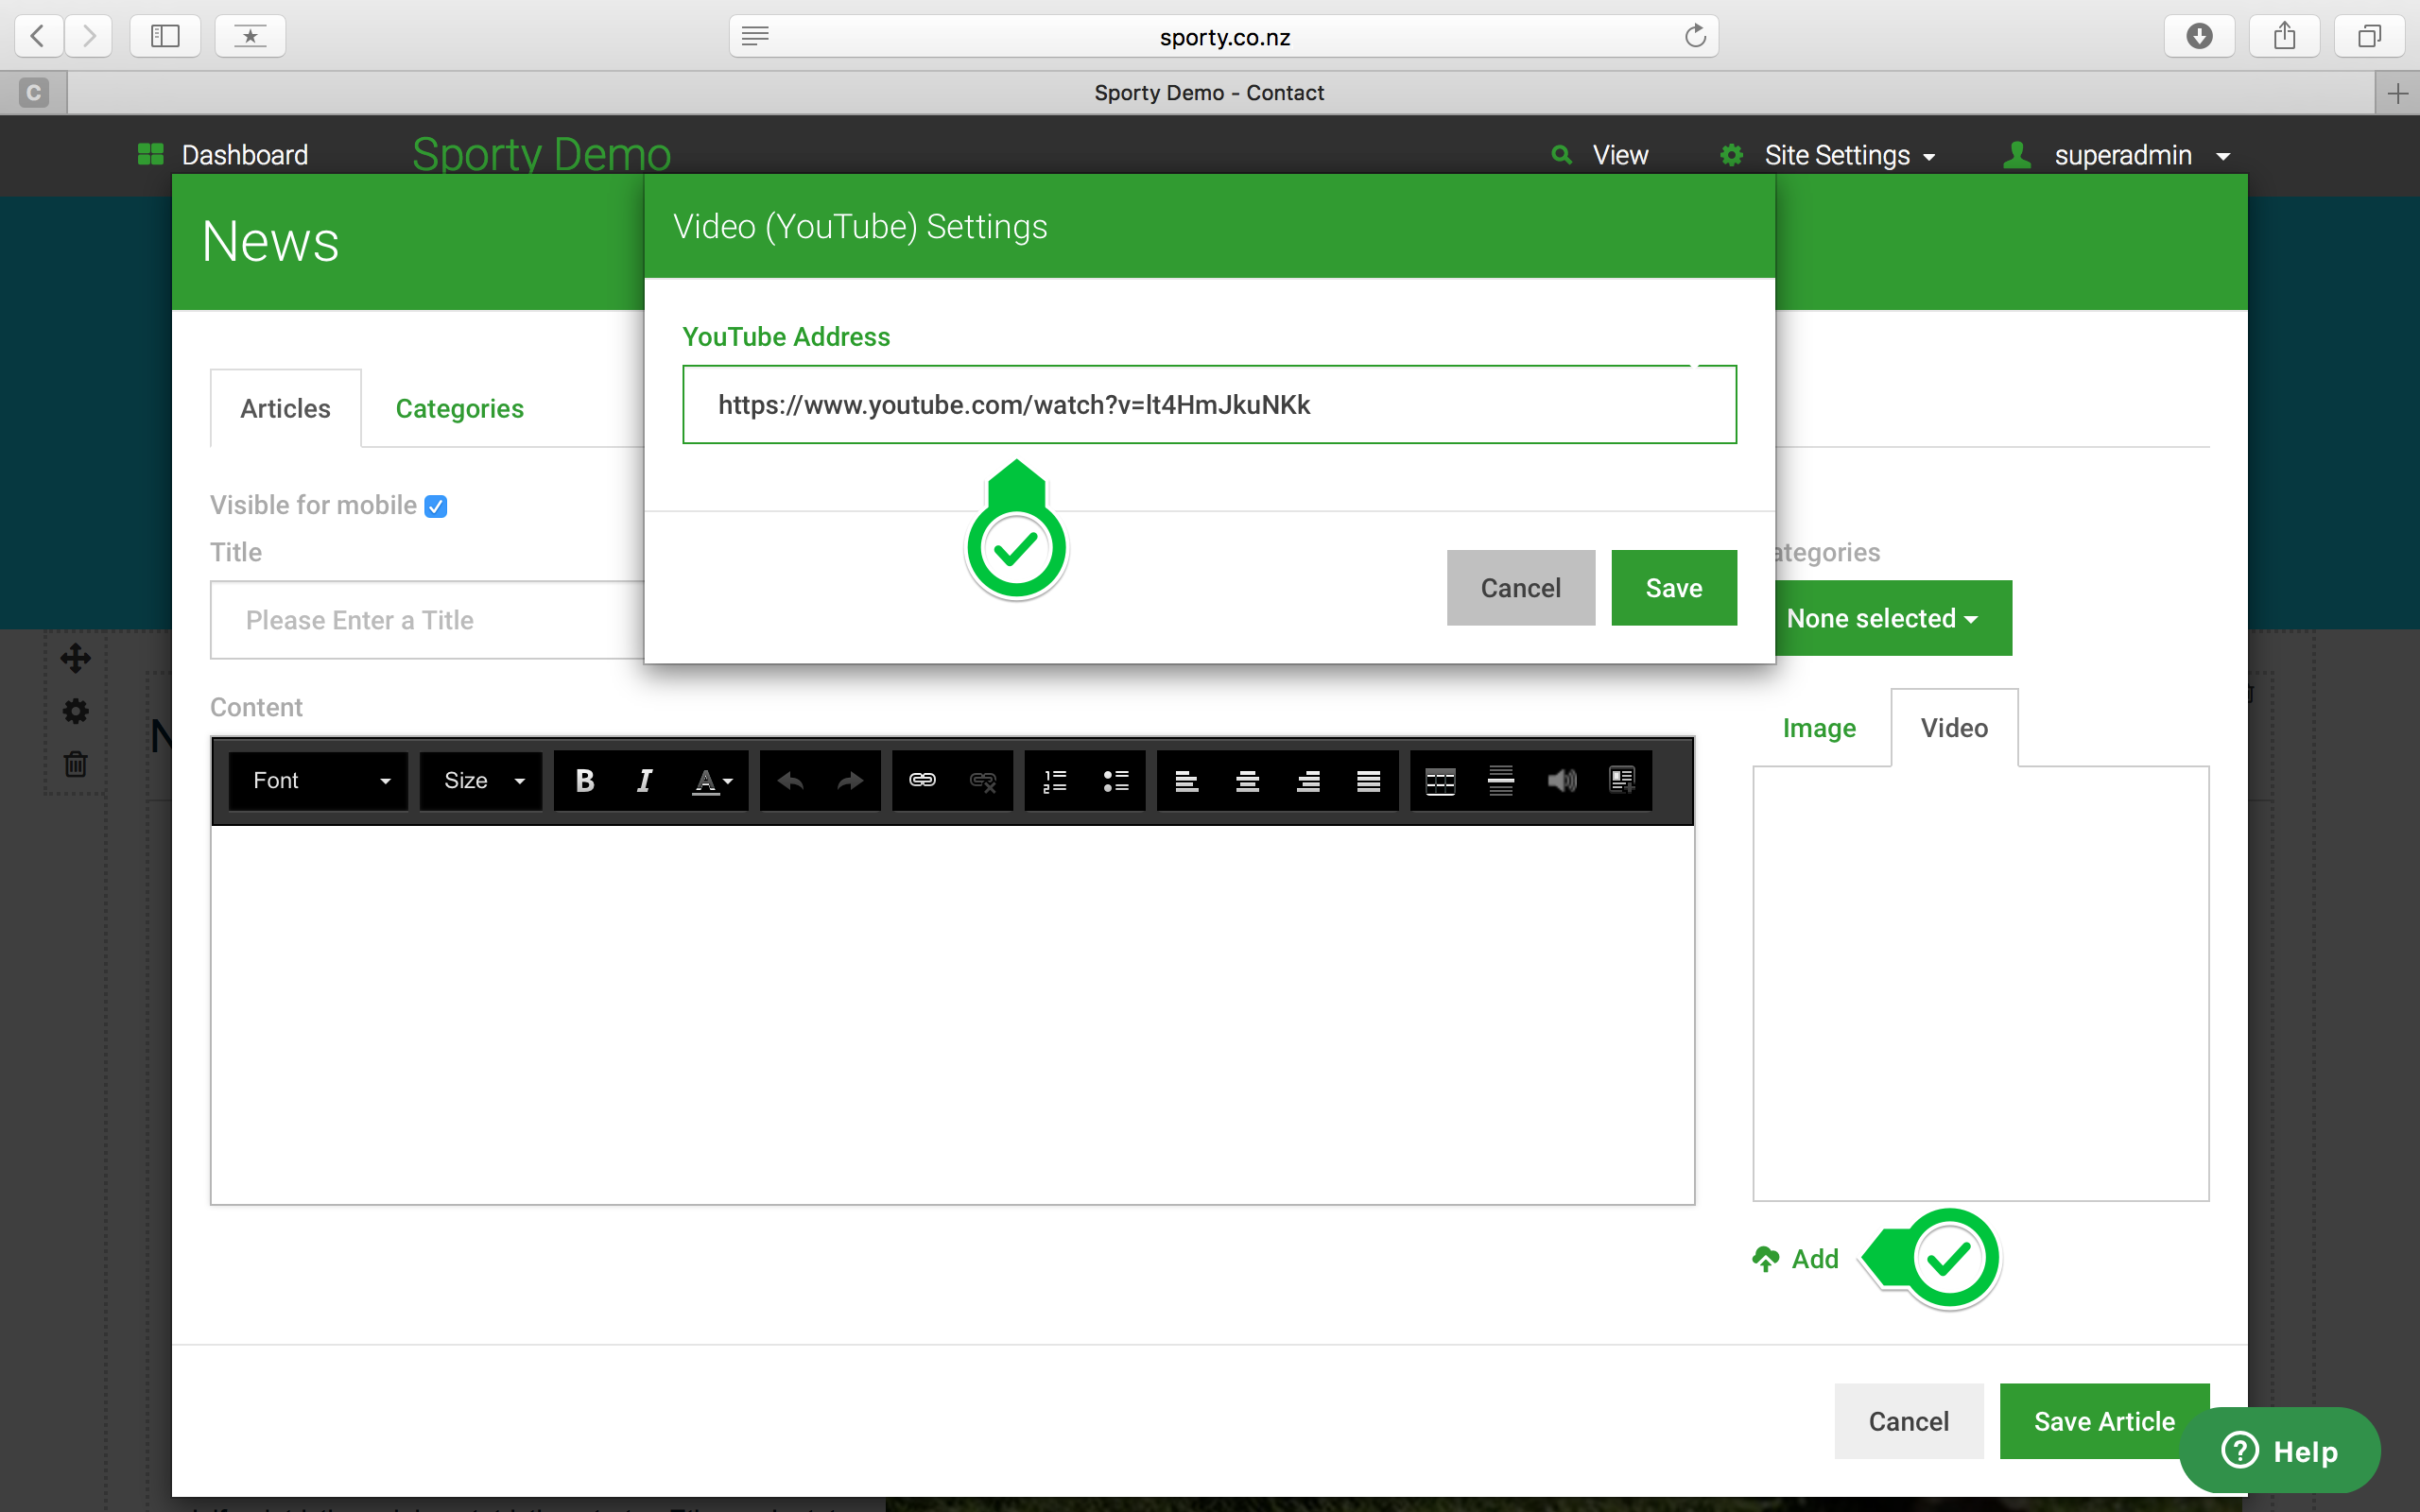The width and height of the screenshot is (2420, 1512).
Task: Reload the sporty.co.nz page
Action: [1695, 36]
